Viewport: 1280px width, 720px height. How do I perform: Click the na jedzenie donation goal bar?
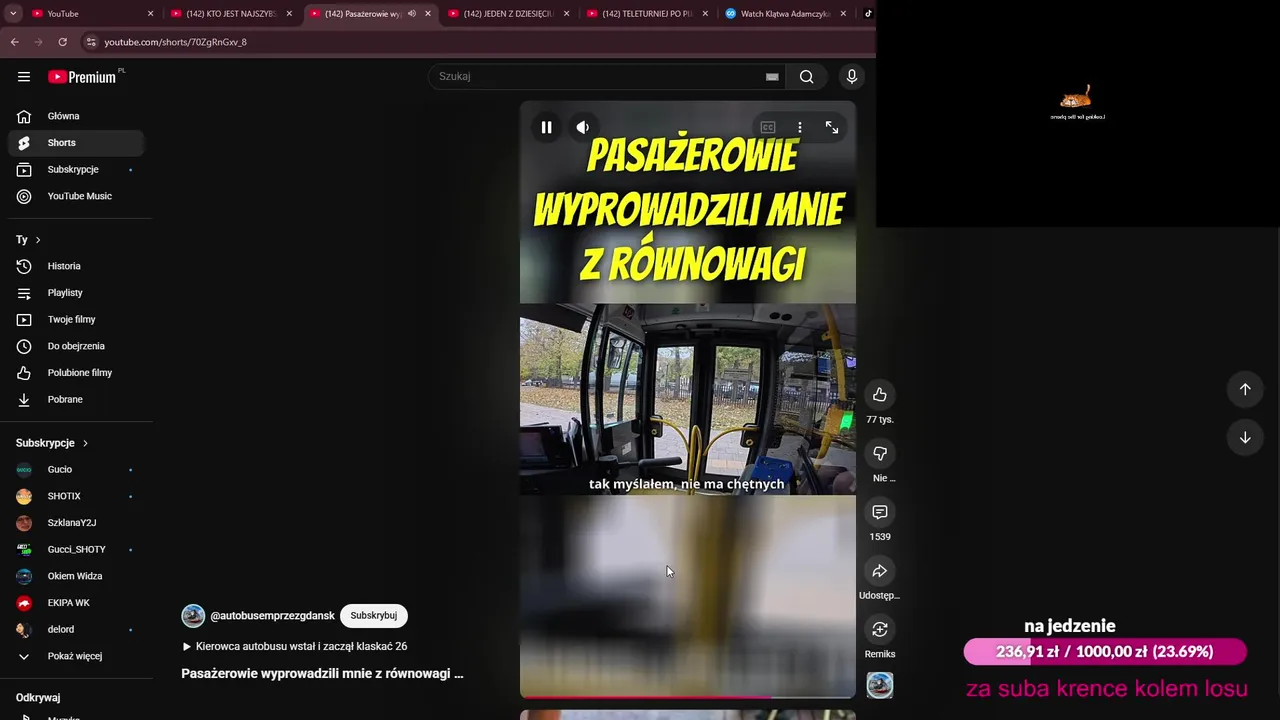[x=1105, y=652]
